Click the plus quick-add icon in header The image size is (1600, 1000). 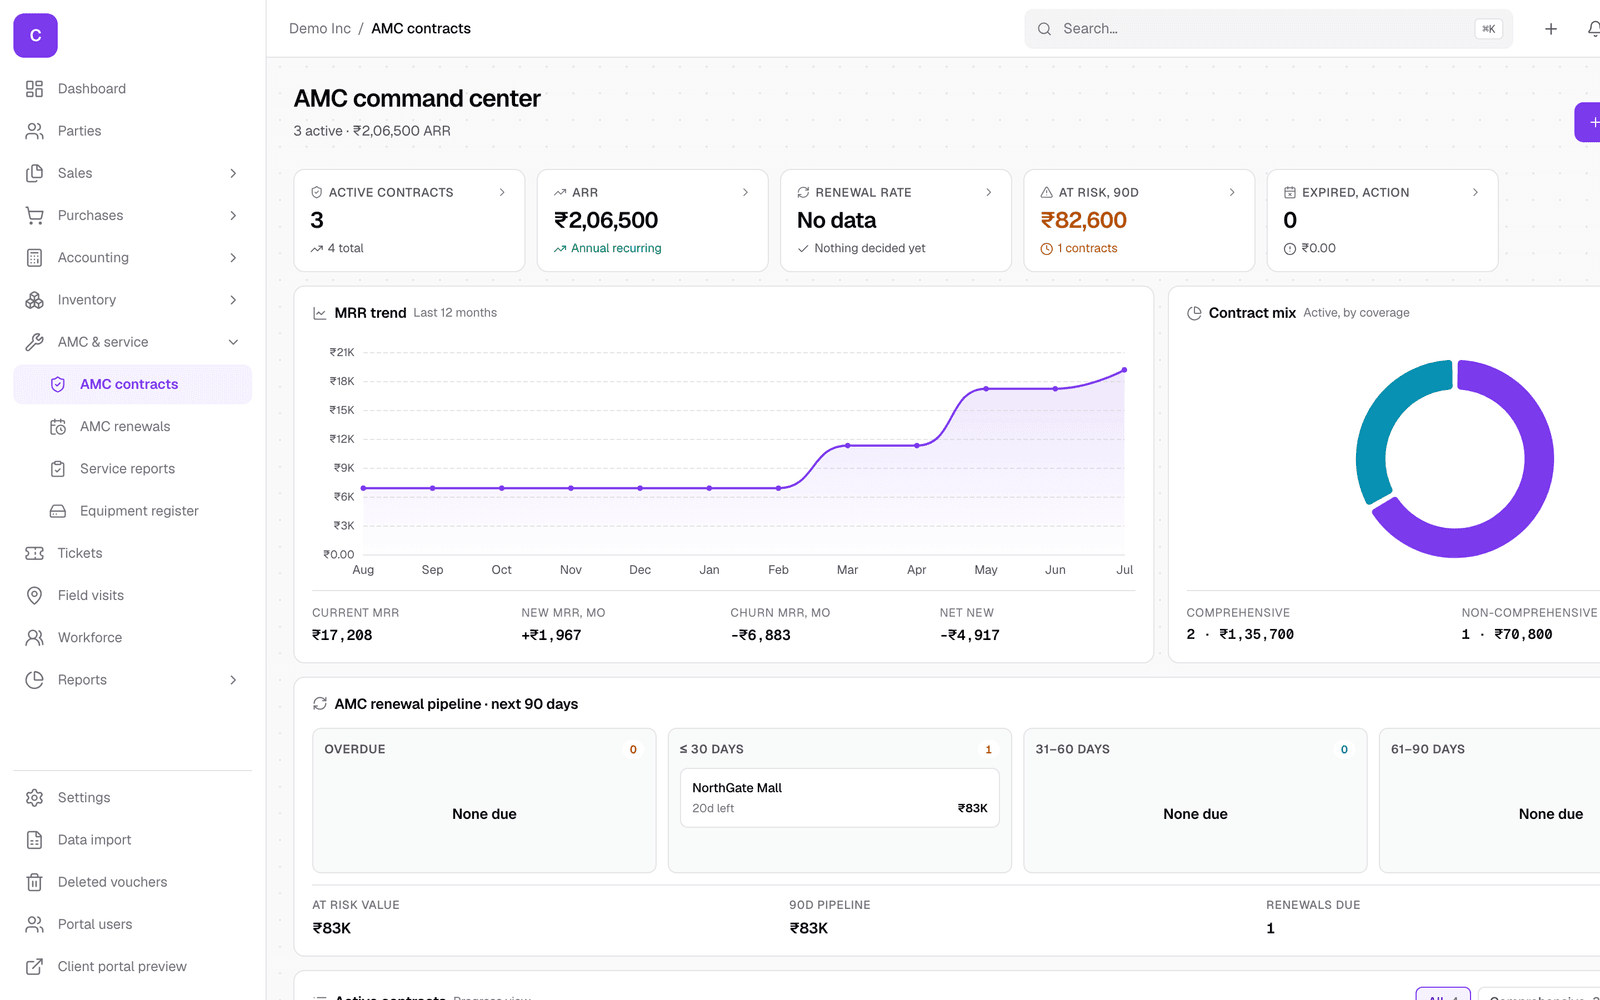[1551, 29]
